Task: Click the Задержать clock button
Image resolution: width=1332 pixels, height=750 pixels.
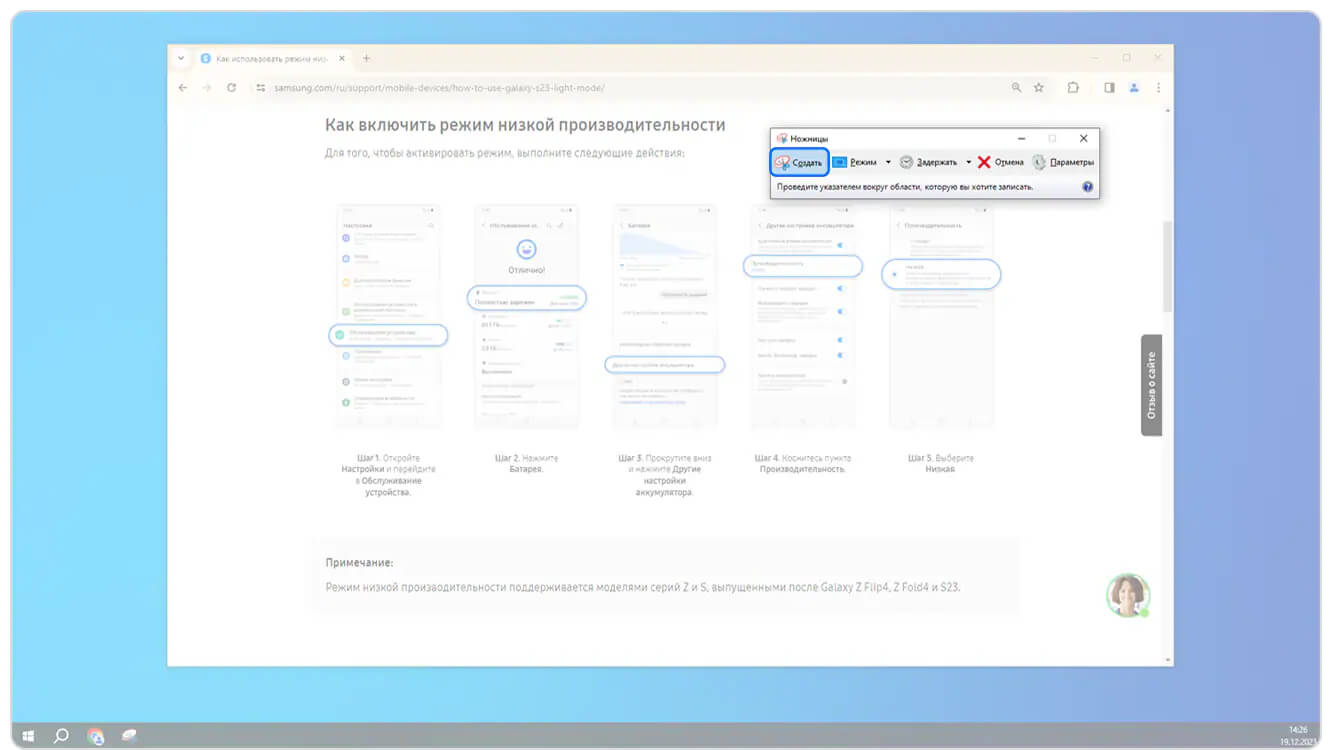Action: (x=928, y=162)
